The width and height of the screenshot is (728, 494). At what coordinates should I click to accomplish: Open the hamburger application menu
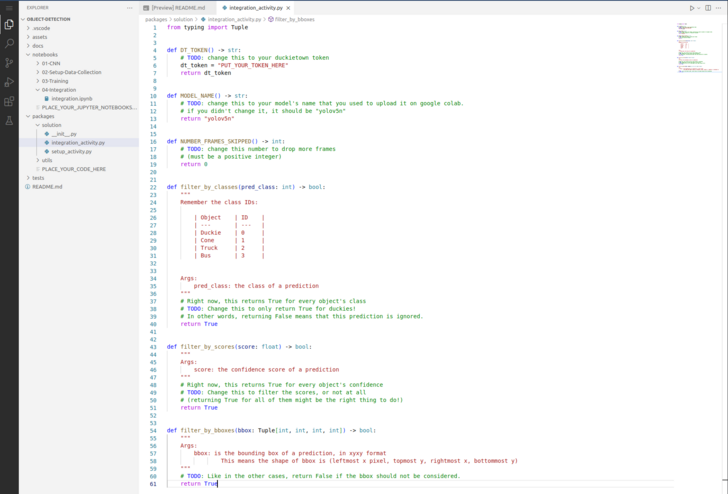[9, 8]
